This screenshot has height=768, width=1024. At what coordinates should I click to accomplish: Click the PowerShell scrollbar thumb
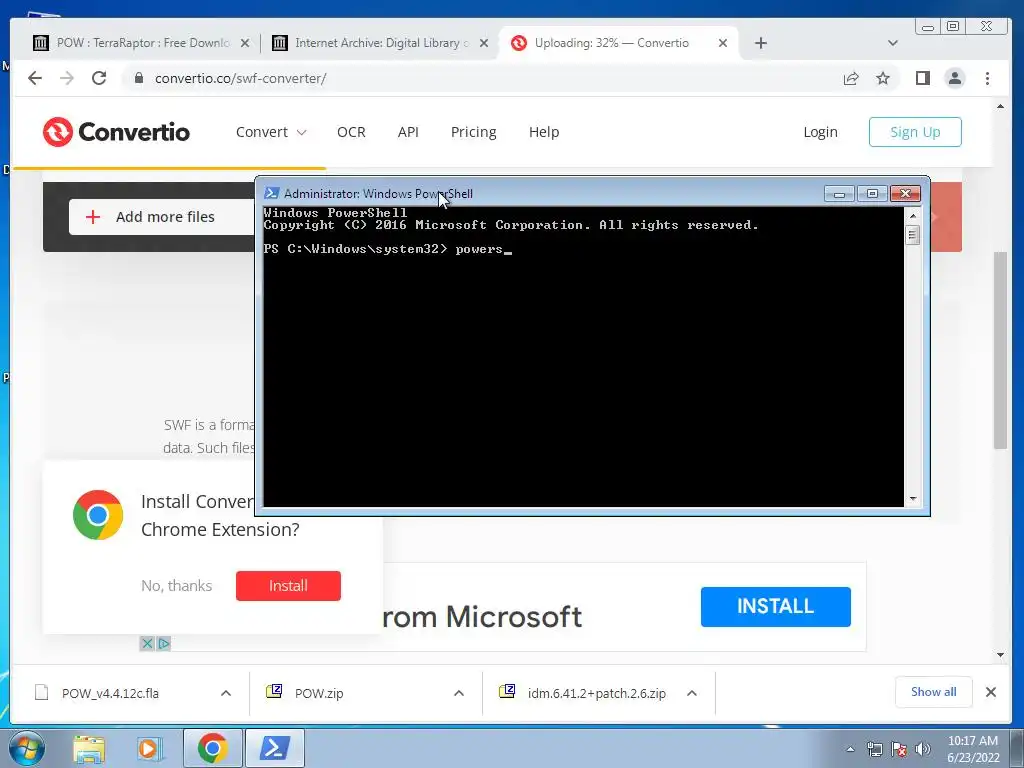(913, 234)
